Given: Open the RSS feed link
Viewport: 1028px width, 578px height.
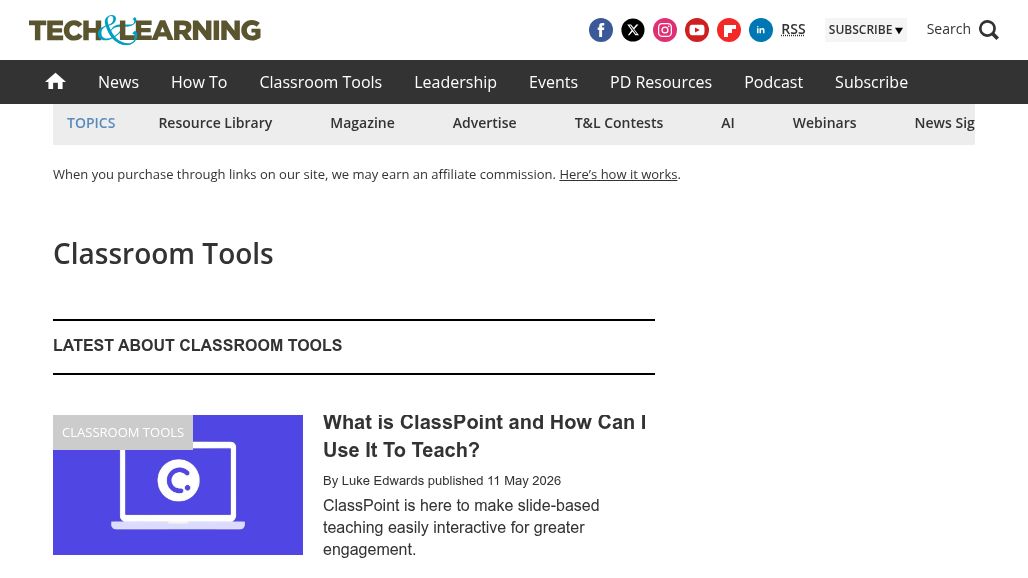Looking at the screenshot, I should pyautogui.click(x=793, y=30).
